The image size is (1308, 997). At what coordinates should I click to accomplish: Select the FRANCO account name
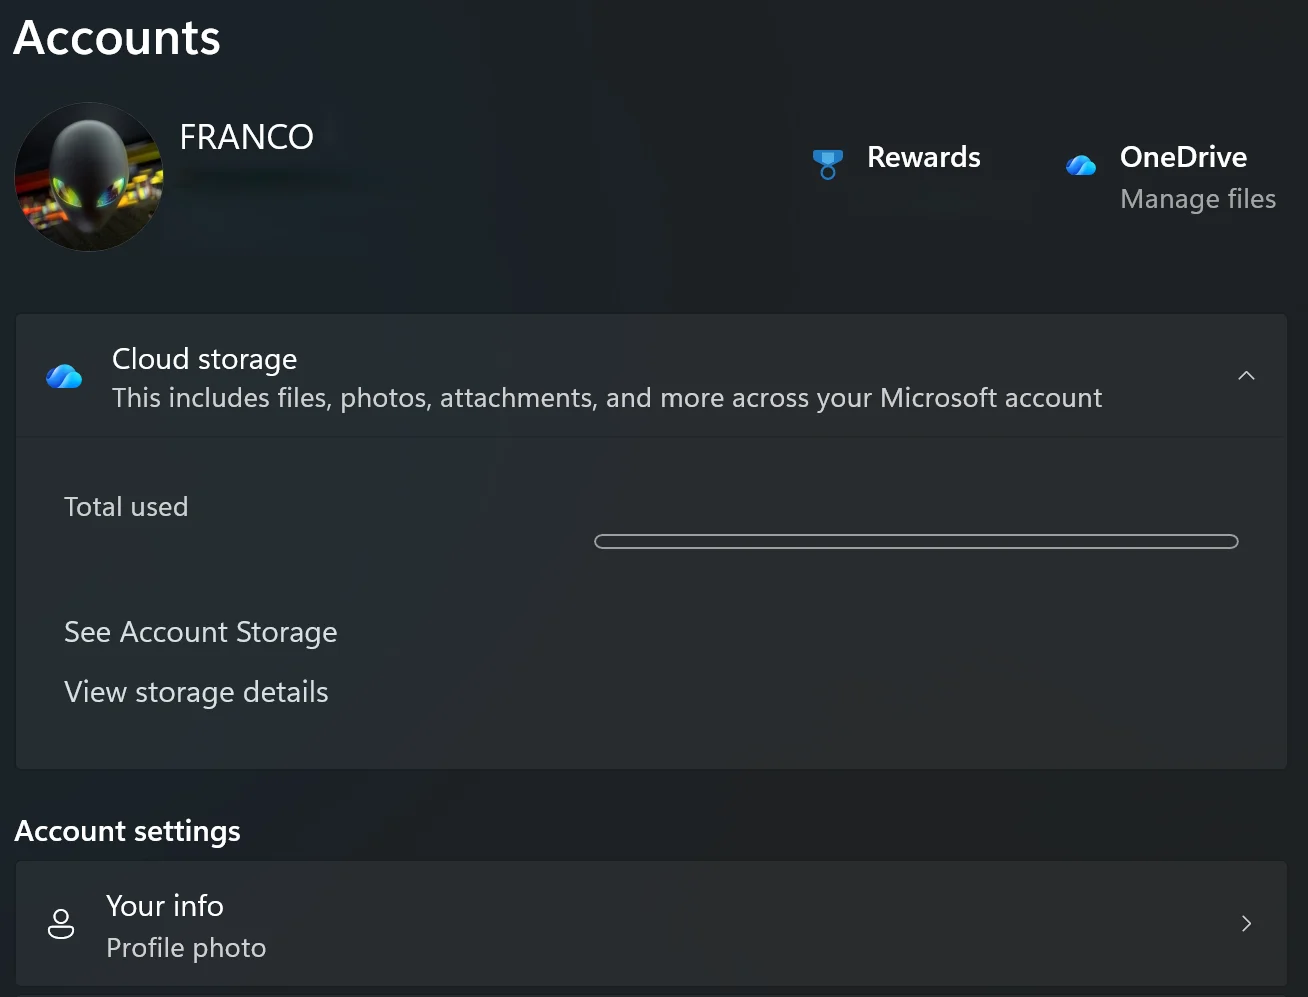click(x=247, y=137)
